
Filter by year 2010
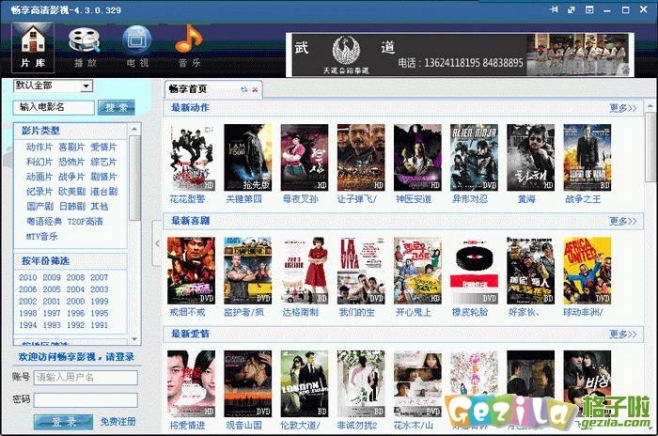click(x=28, y=277)
